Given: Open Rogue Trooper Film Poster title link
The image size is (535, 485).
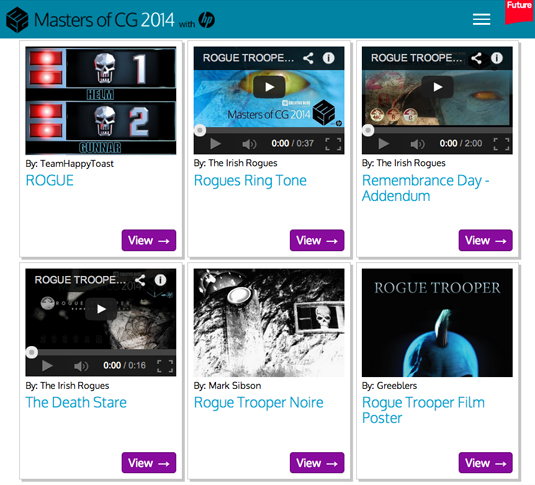Looking at the screenshot, I should pyautogui.click(x=423, y=410).
